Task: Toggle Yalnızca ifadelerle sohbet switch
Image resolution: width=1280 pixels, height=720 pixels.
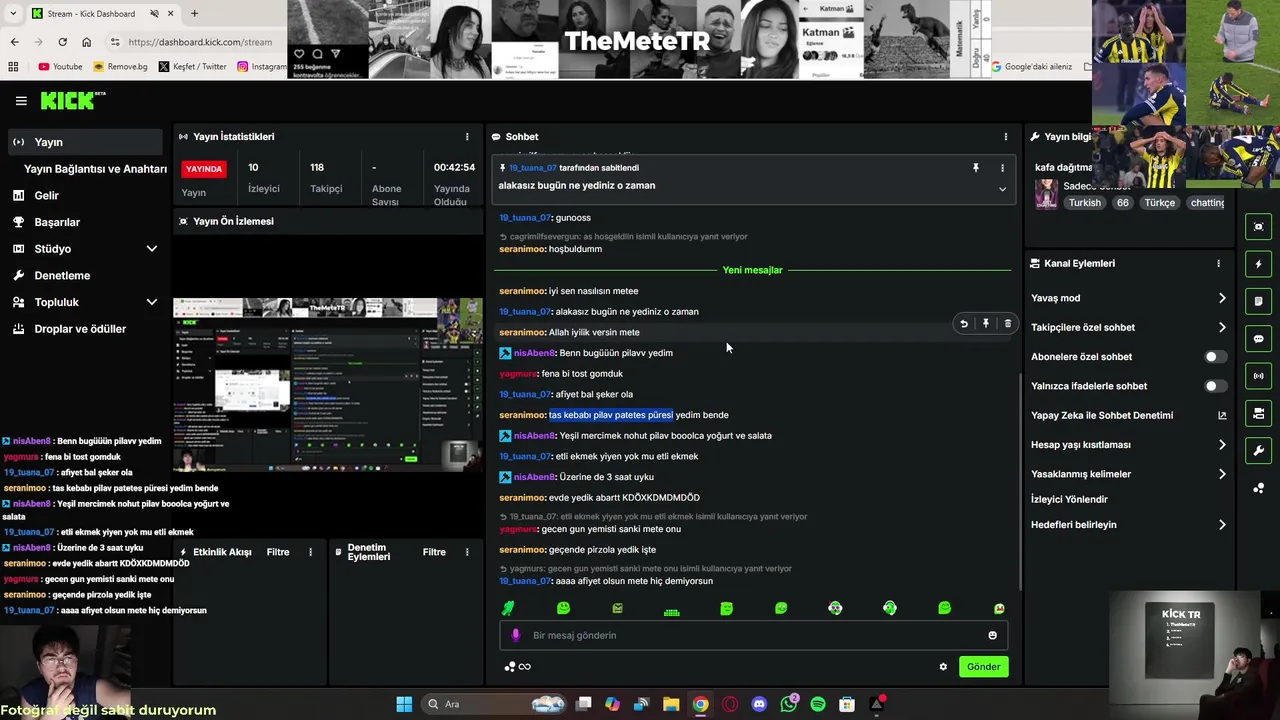Action: tap(1215, 386)
